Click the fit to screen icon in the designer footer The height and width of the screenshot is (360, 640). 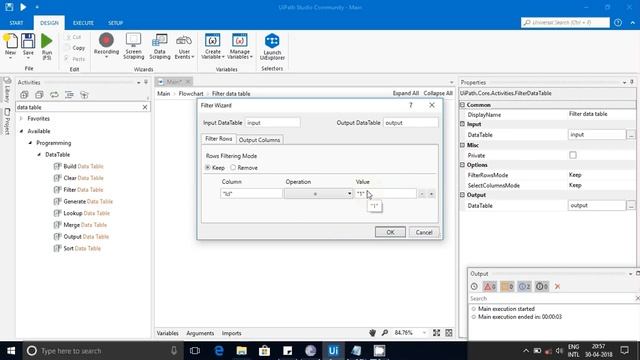coord(436,333)
